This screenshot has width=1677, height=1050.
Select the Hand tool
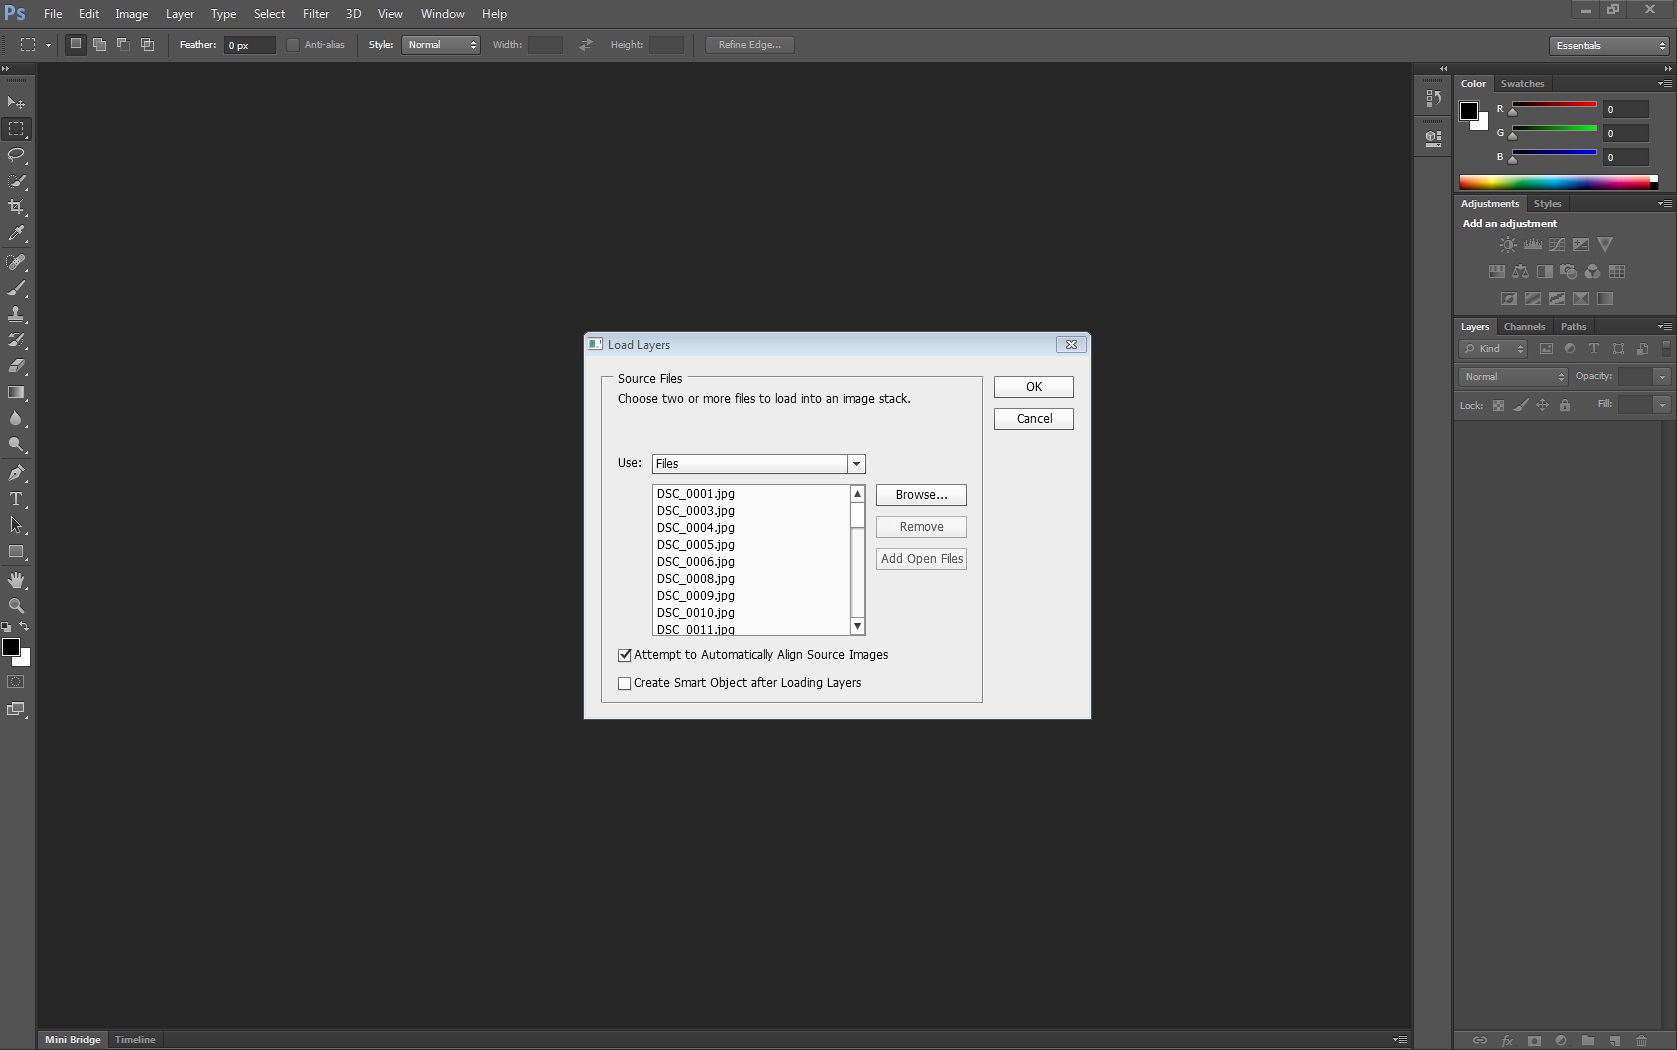pos(16,580)
